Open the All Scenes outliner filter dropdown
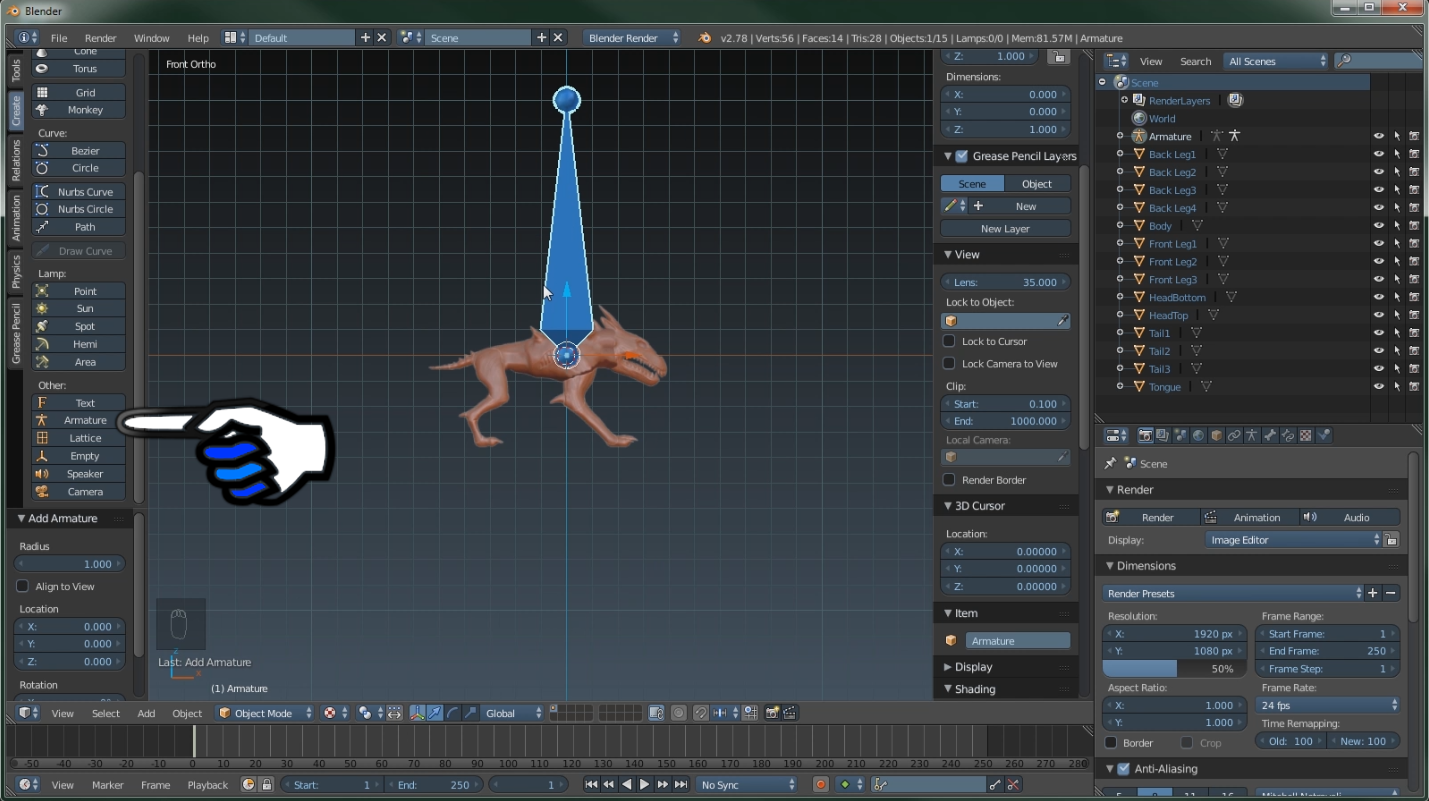This screenshot has width=1429, height=801. coord(1276,61)
